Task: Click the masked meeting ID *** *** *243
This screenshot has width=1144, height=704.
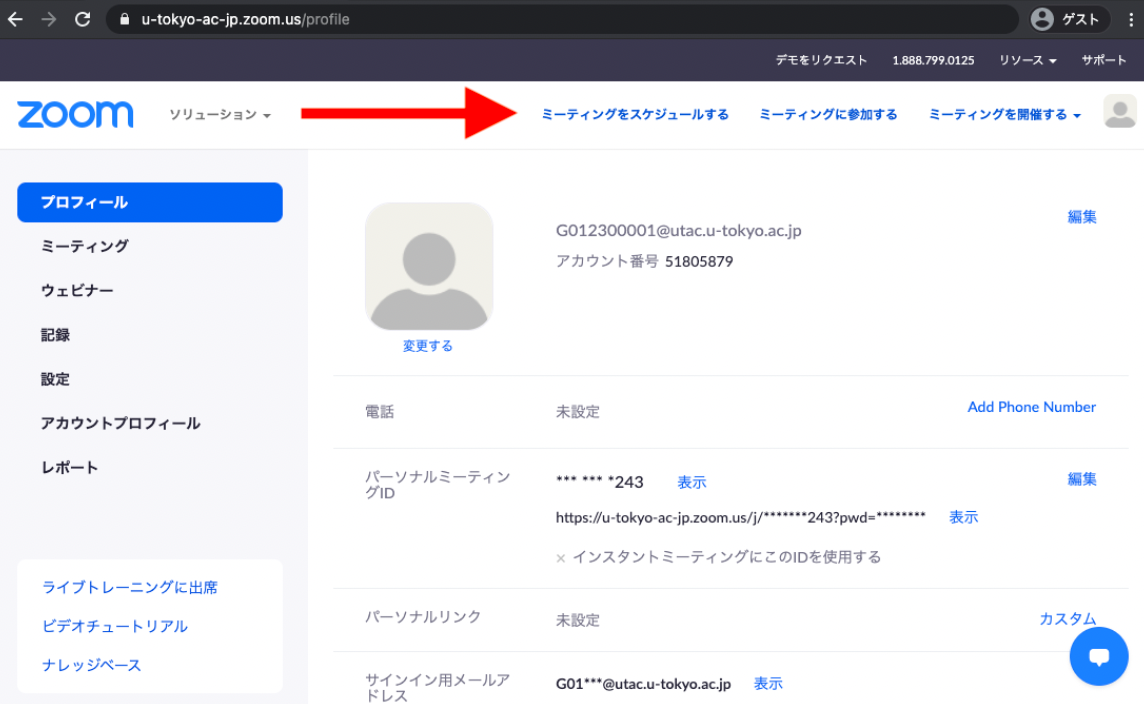Action: [600, 482]
